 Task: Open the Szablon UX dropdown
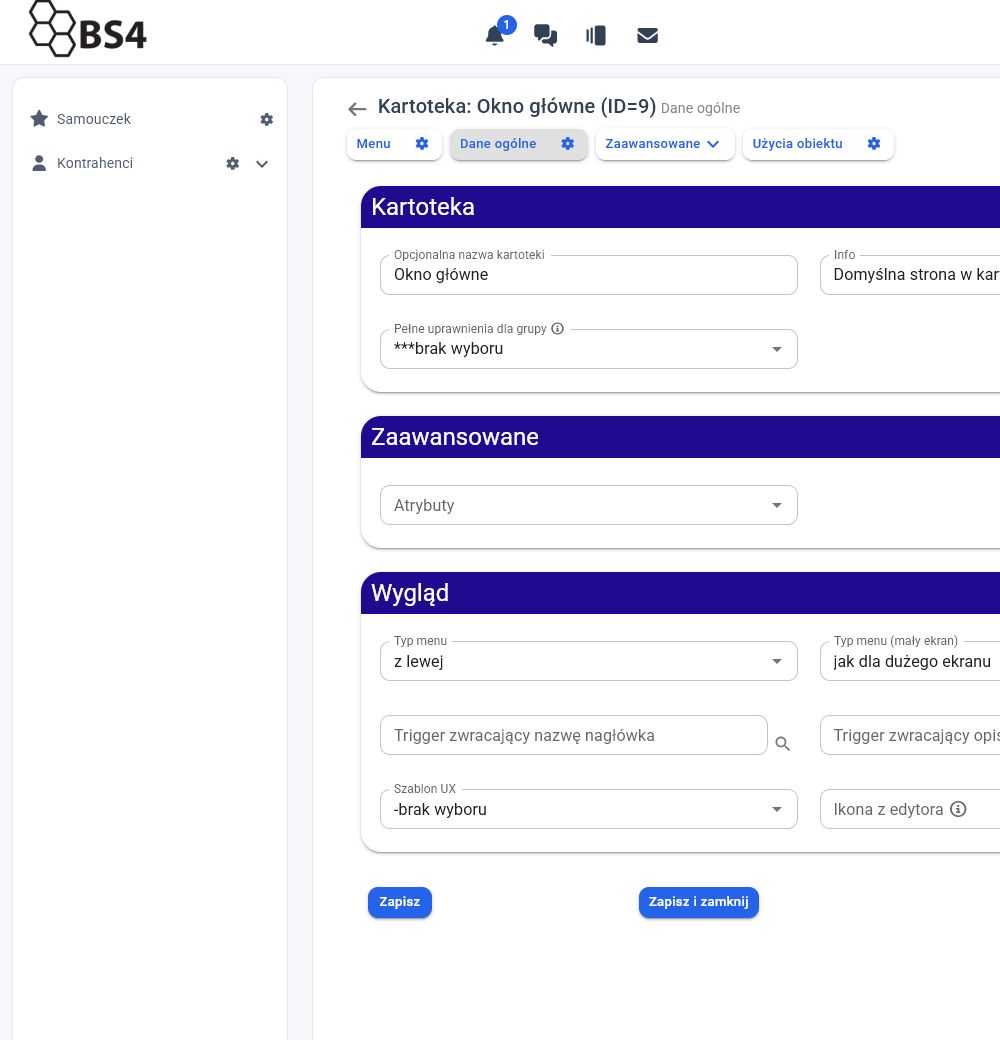point(589,809)
